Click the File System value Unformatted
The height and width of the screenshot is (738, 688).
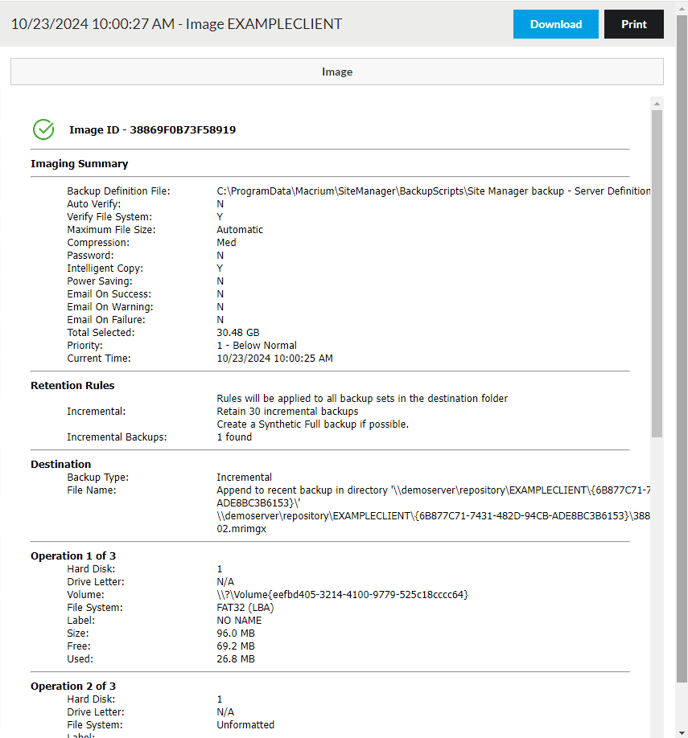(245, 725)
